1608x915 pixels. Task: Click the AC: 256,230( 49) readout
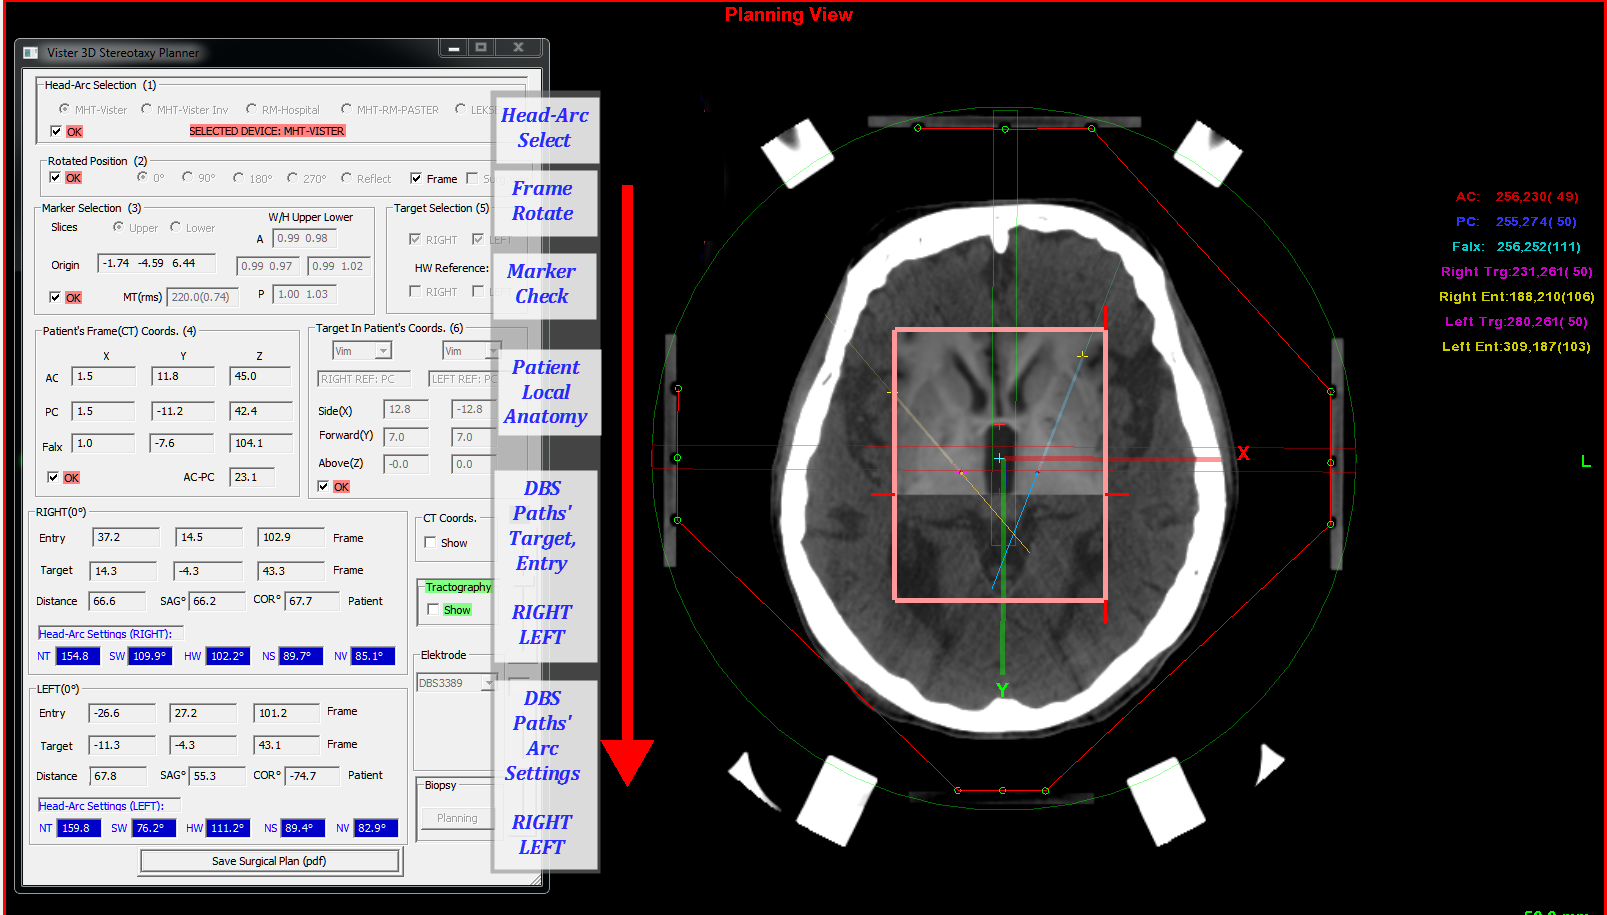[1517, 197]
